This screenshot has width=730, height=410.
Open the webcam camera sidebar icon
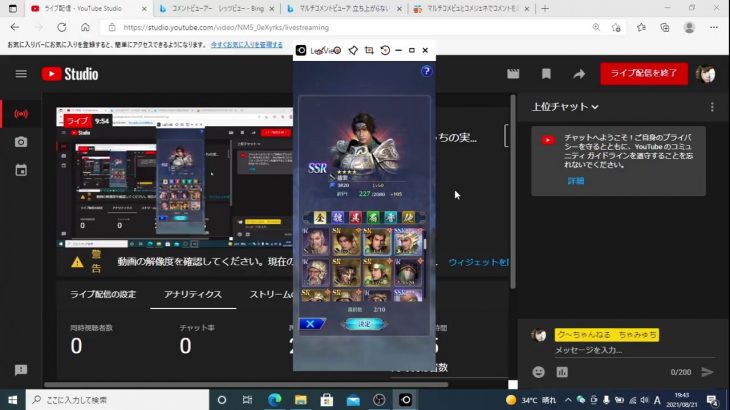click(x=21, y=142)
